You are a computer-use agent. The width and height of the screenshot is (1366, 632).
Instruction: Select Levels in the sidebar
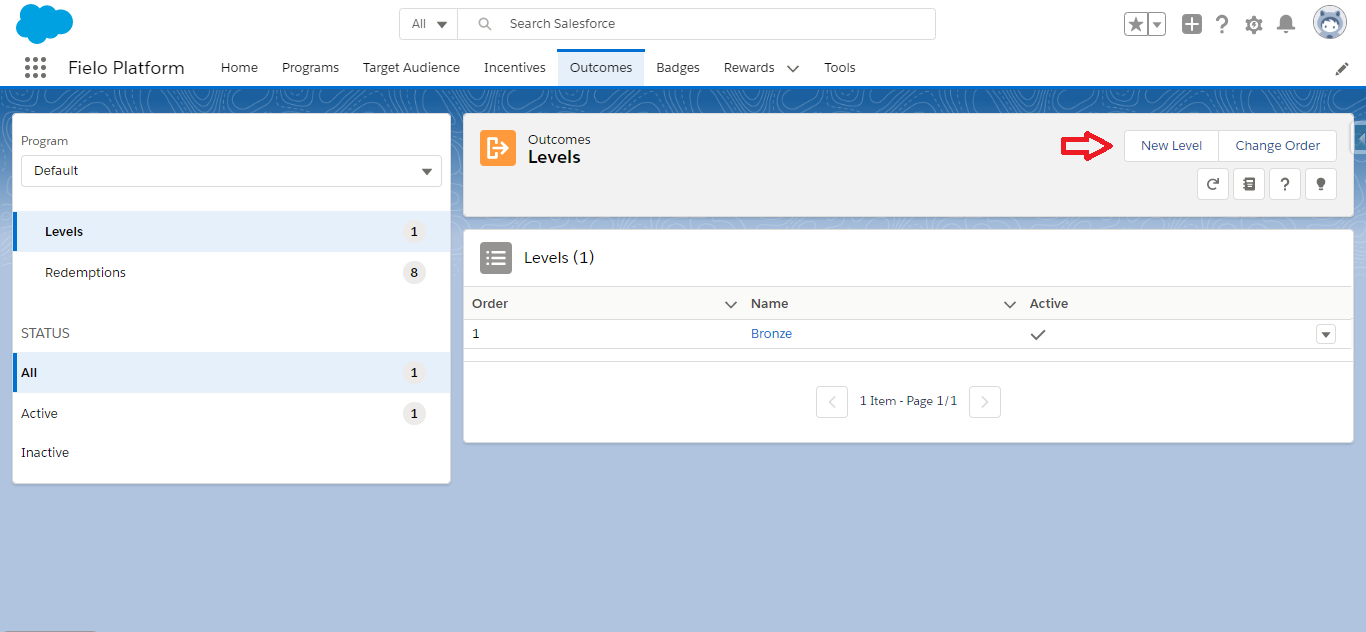pyautogui.click(x=231, y=232)
